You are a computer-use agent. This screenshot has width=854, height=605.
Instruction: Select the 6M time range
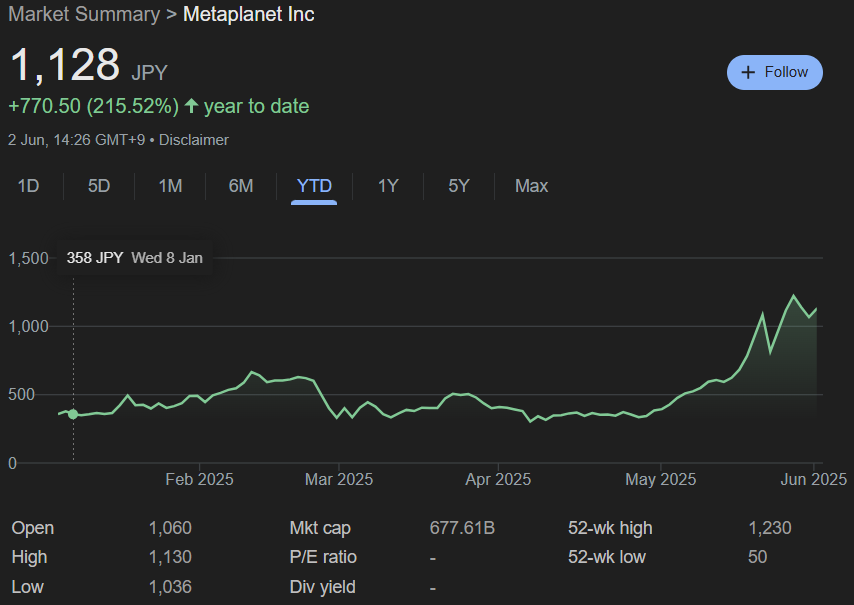click(x=241, y=186)
